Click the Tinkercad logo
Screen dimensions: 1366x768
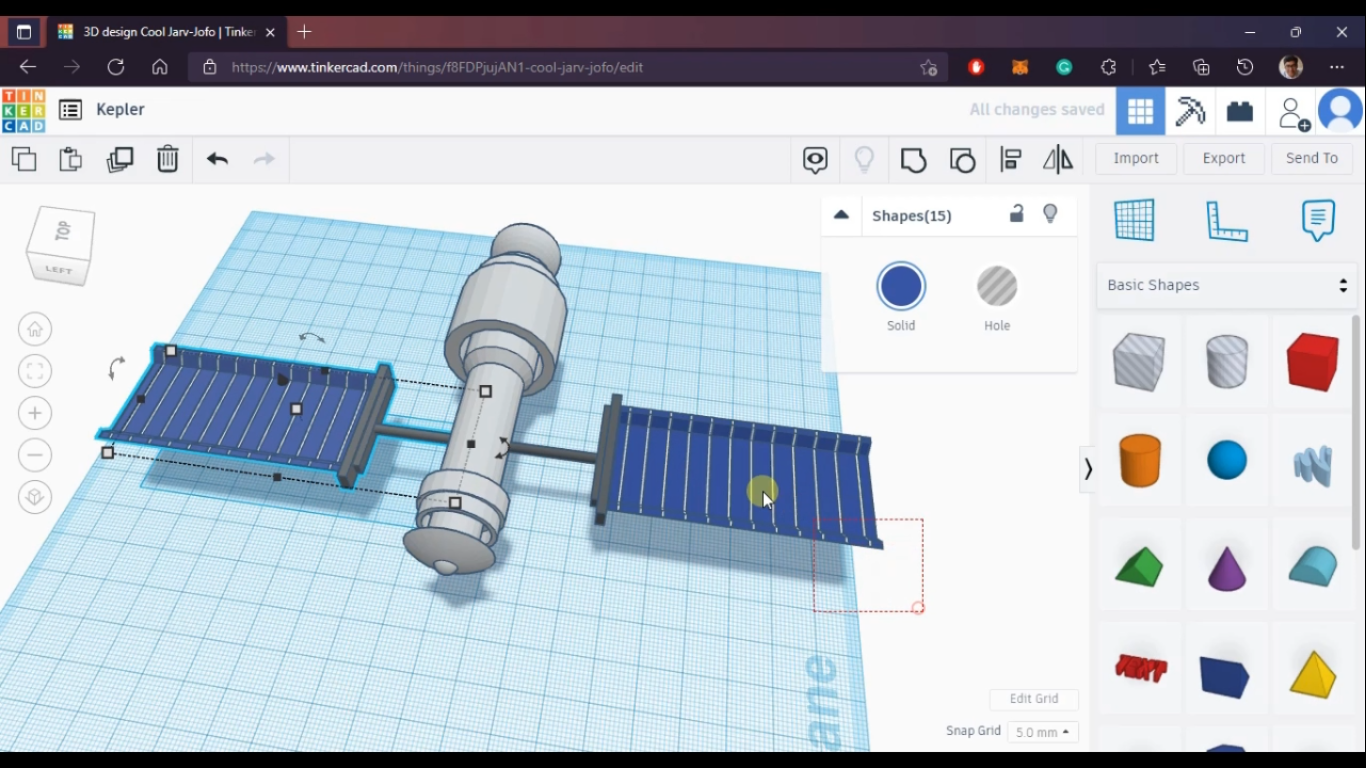pyautogui.click(x=23, y=110)
